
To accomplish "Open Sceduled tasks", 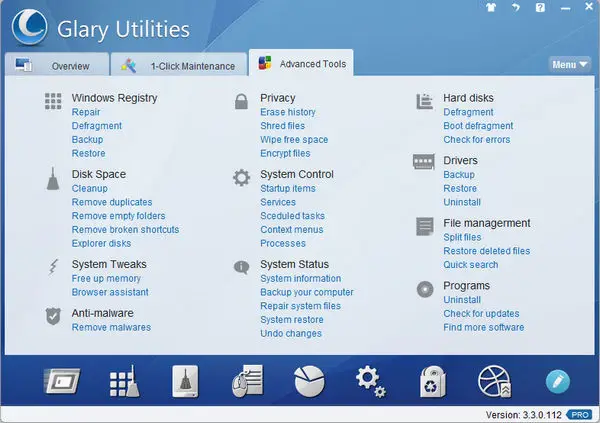I will click(293, 216).
